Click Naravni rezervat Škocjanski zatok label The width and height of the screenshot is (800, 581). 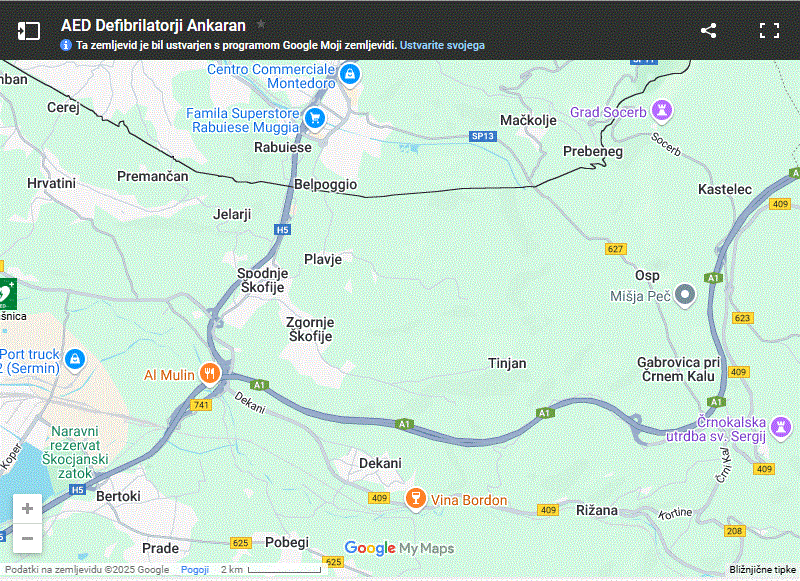[x=75, y=452]
